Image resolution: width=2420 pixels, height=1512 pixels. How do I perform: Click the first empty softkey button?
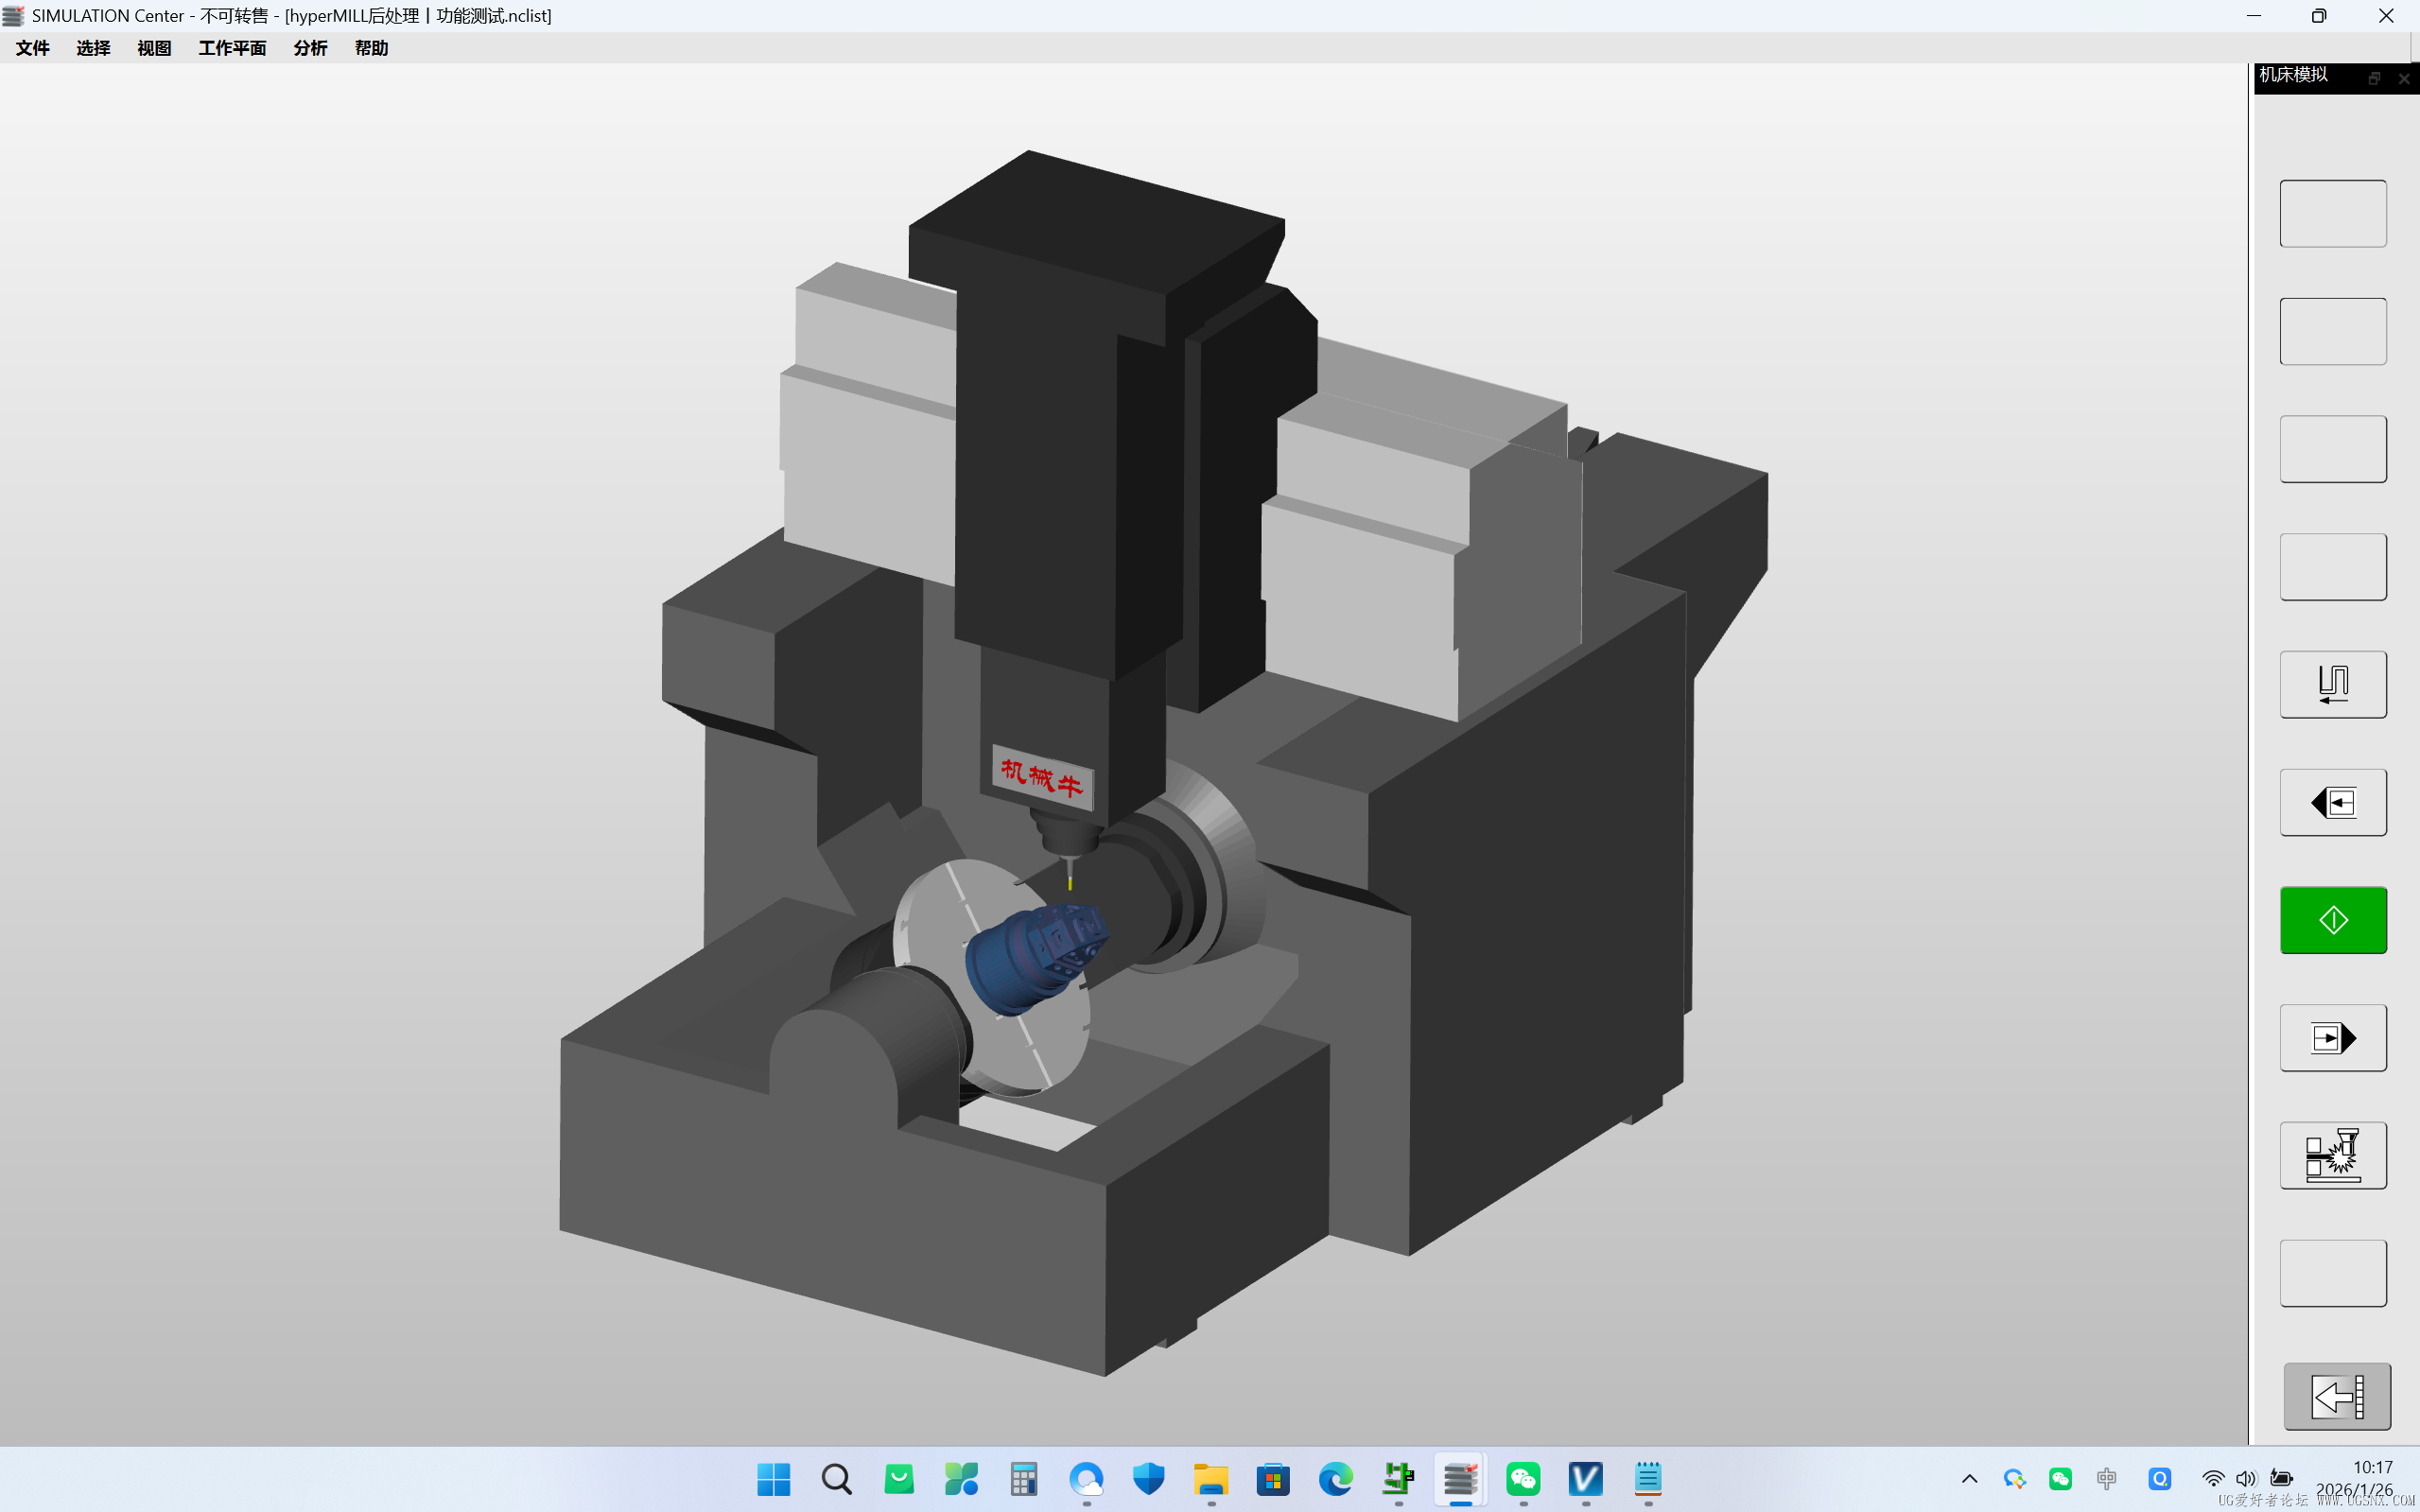pyautogui.click(x=2332, y=214)
